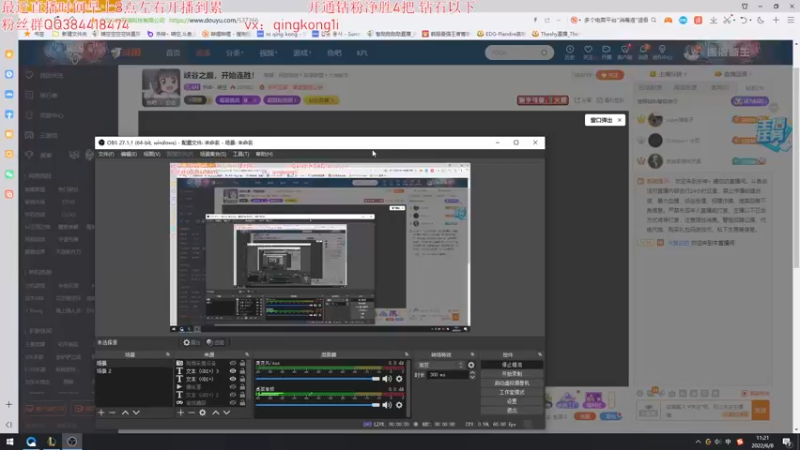Image resolution: width=800 pixels, height=450 pixels.
Task: Toggle visibility of text (GDI+) 2 source
Action: click(x=233, y=395)
